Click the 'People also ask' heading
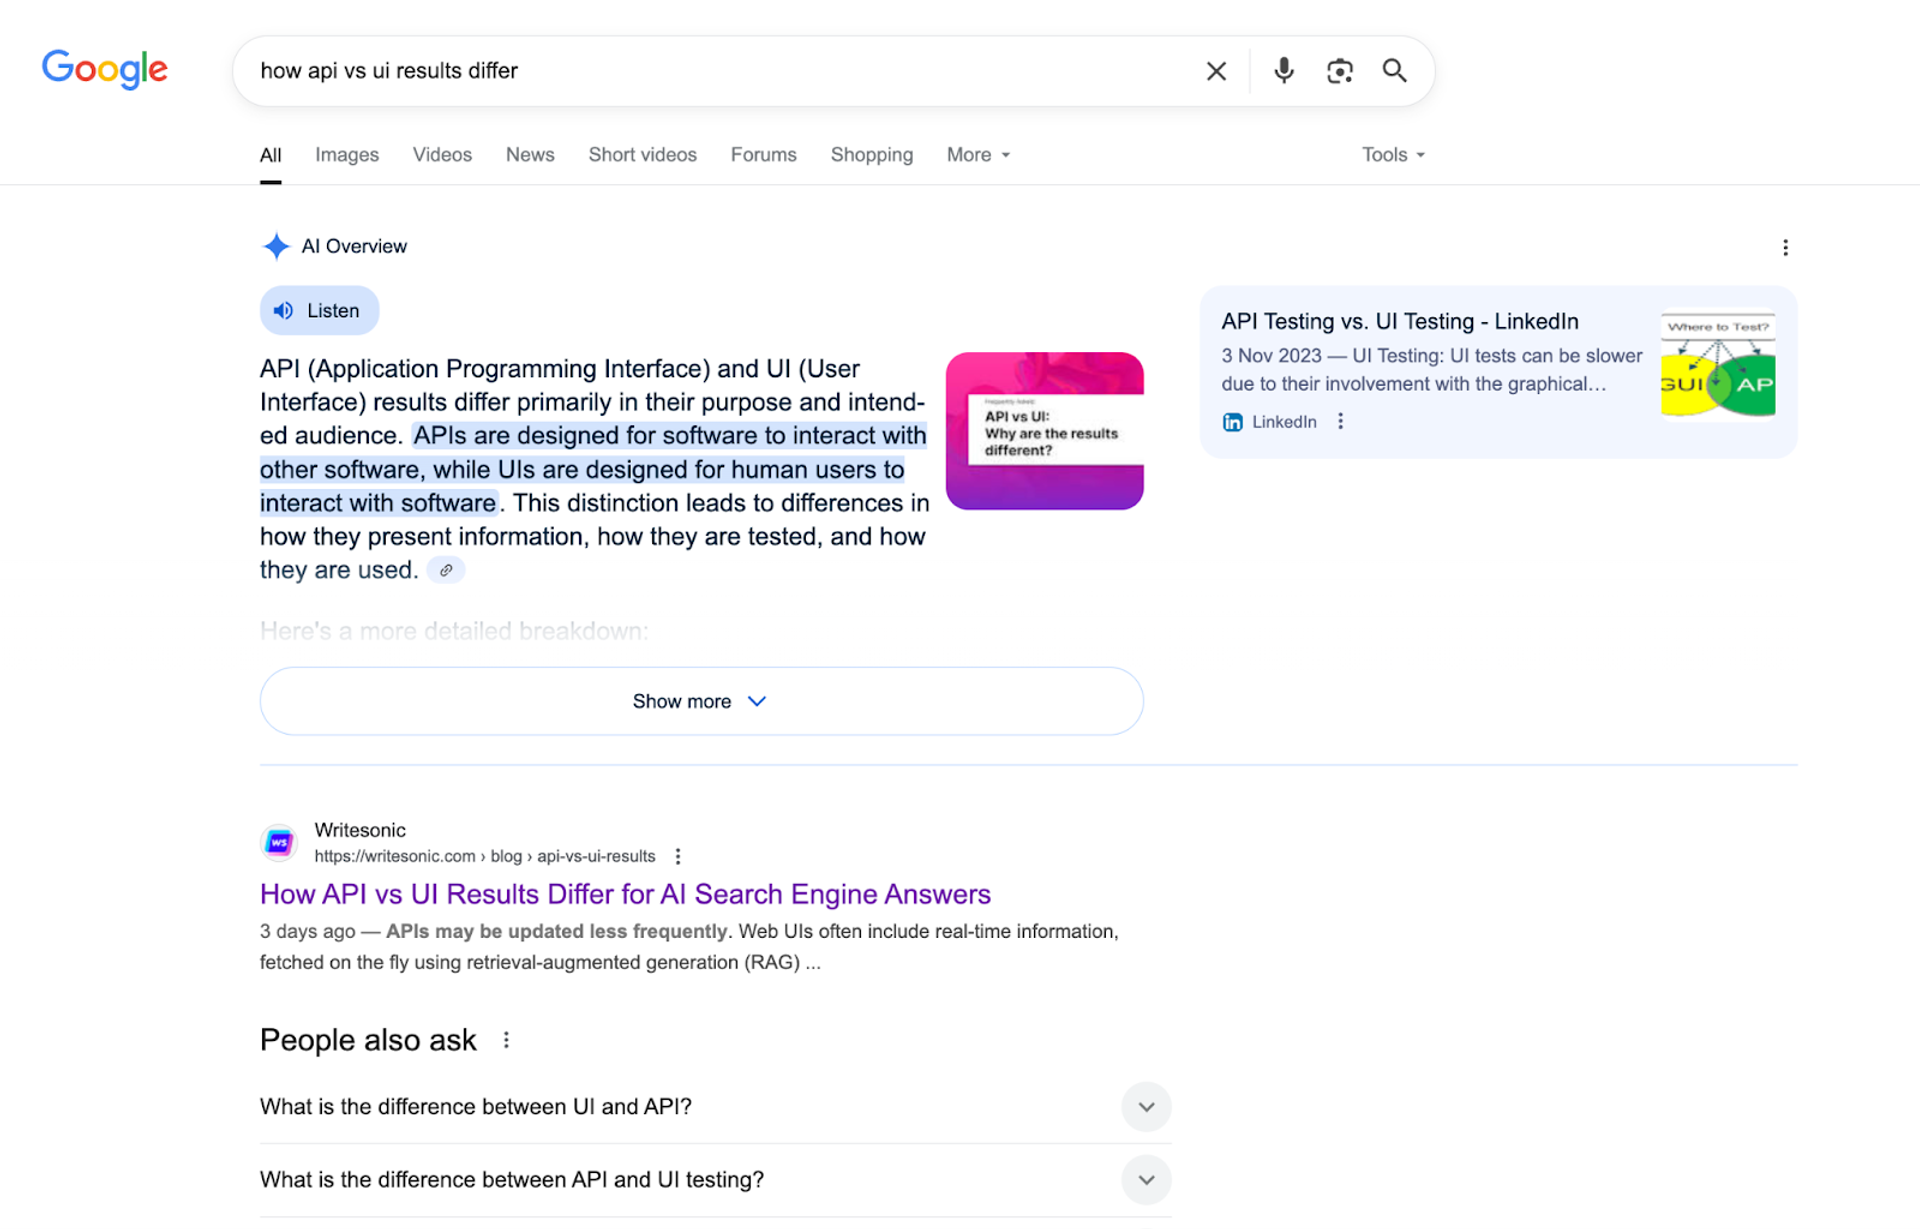1920x1229 pixels. point(368,1041)
